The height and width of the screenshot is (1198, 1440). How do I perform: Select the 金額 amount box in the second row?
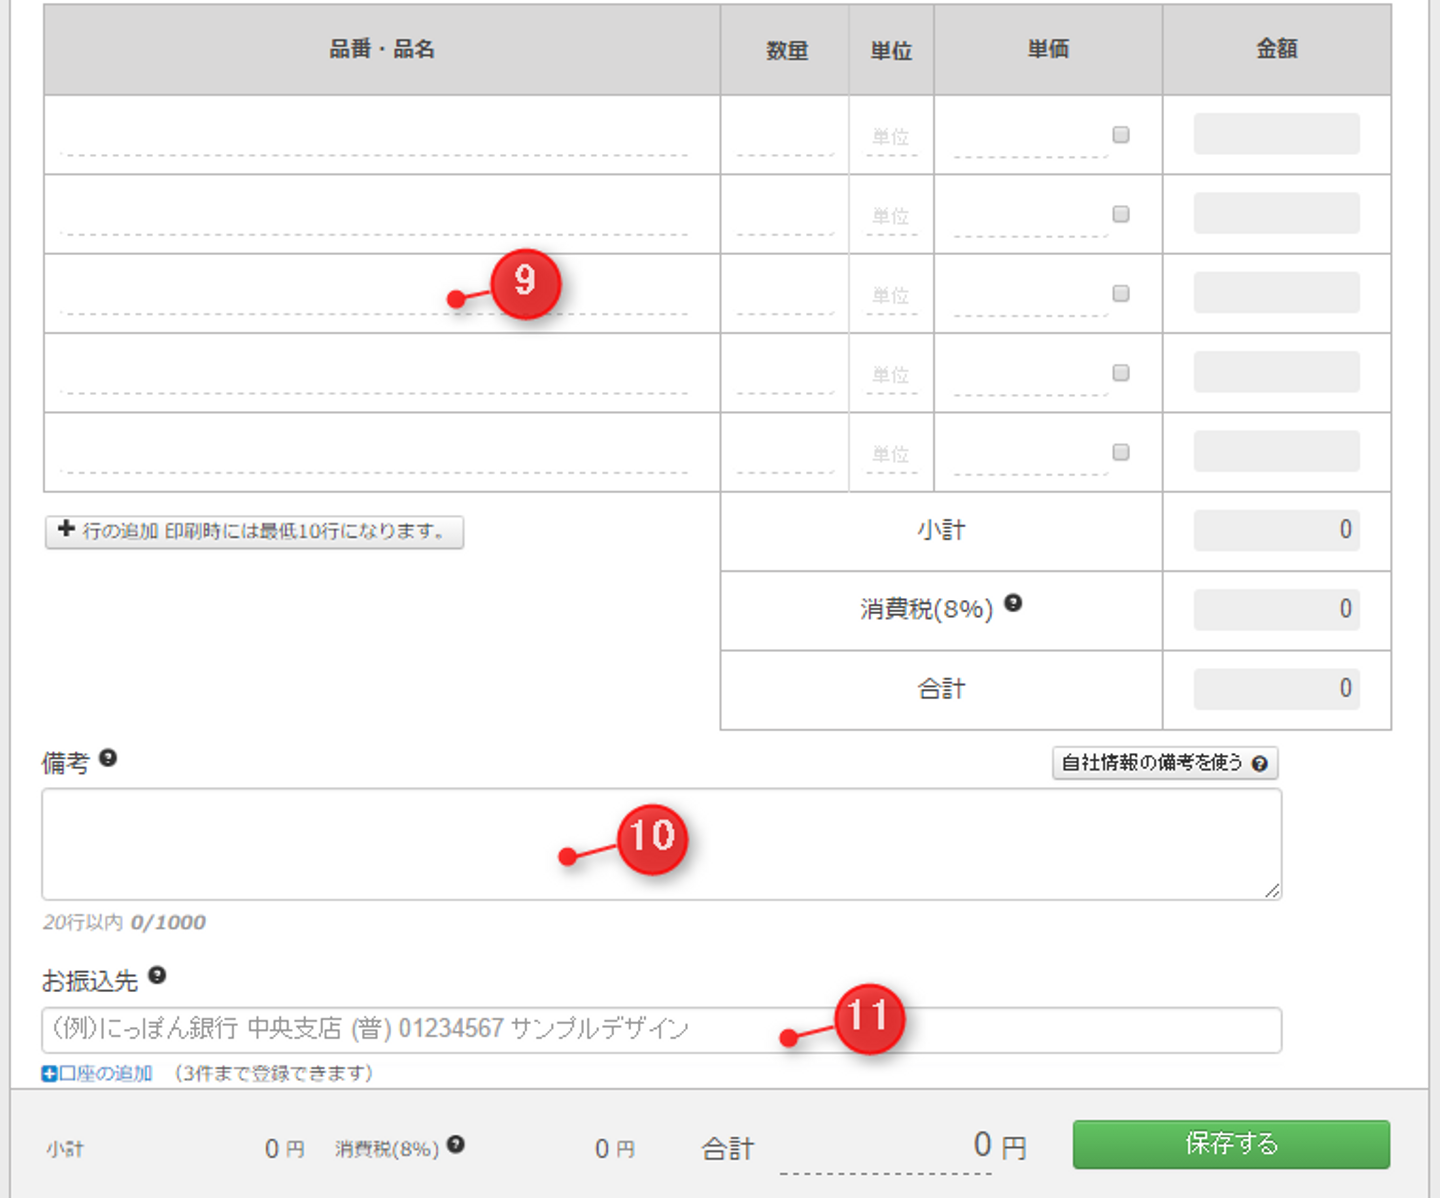[1277, 213]
